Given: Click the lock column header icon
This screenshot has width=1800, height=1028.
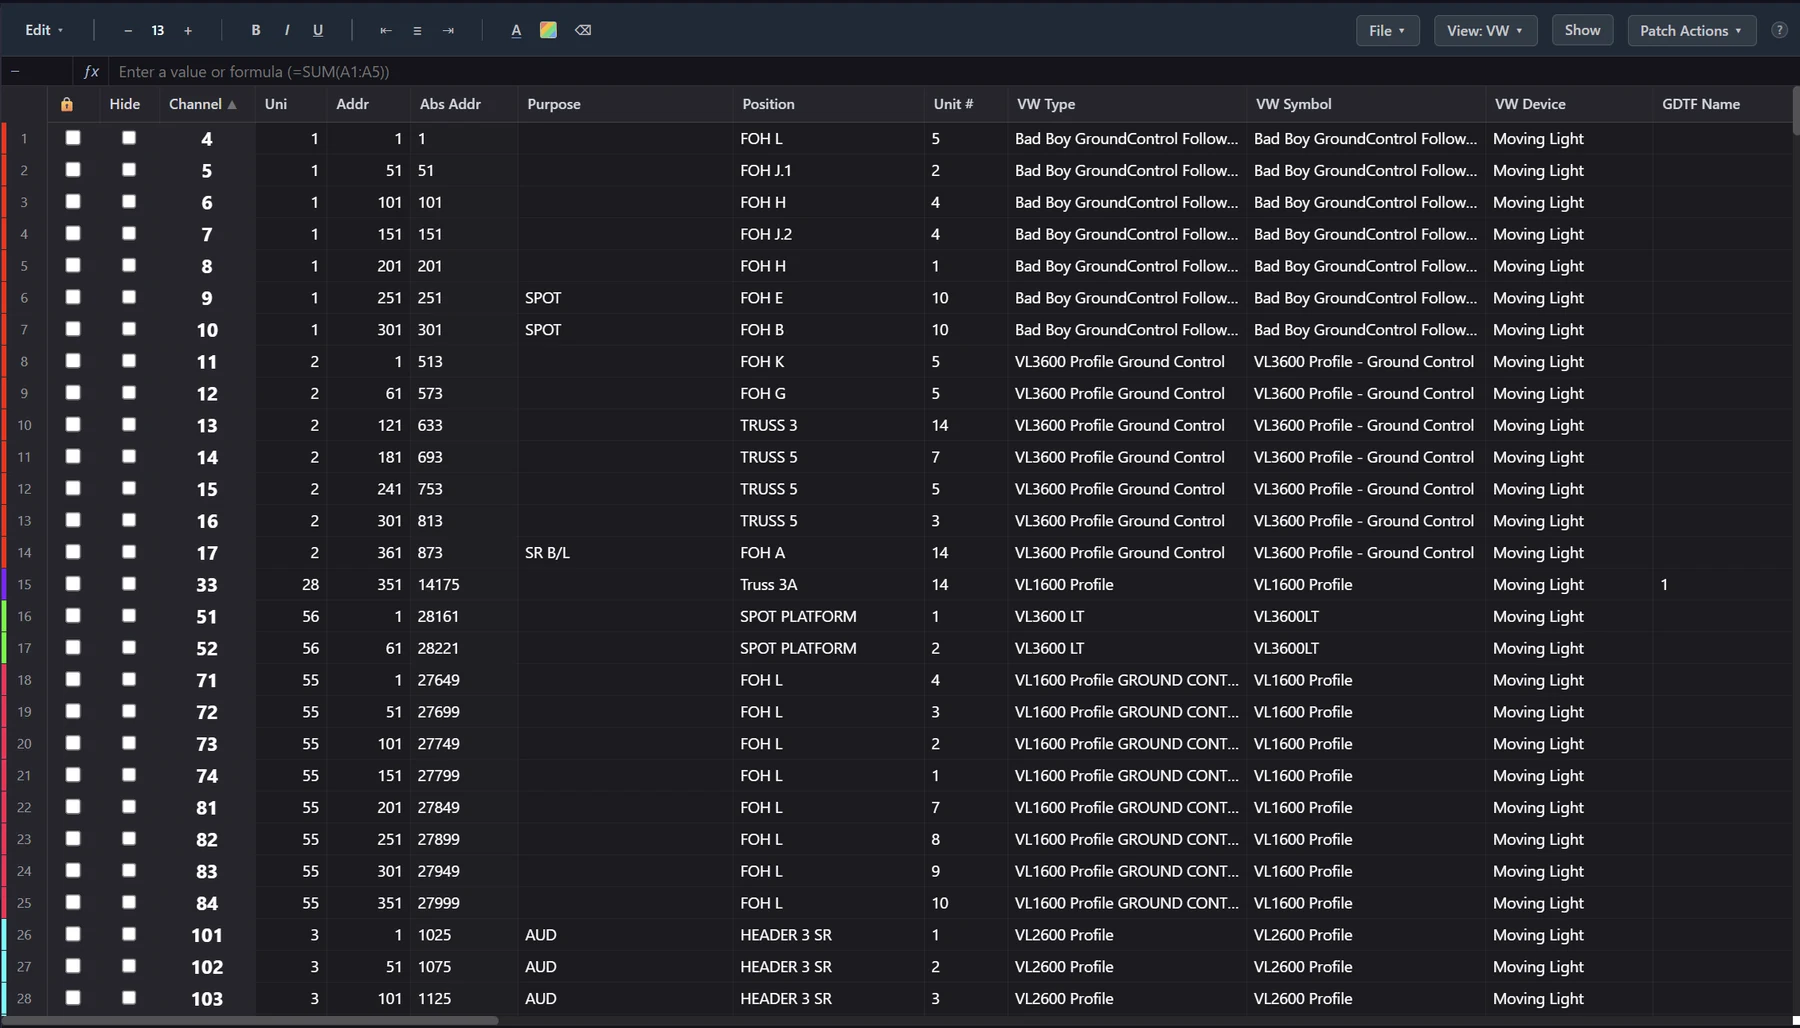Looking at the screenshot, I should 66,104.
